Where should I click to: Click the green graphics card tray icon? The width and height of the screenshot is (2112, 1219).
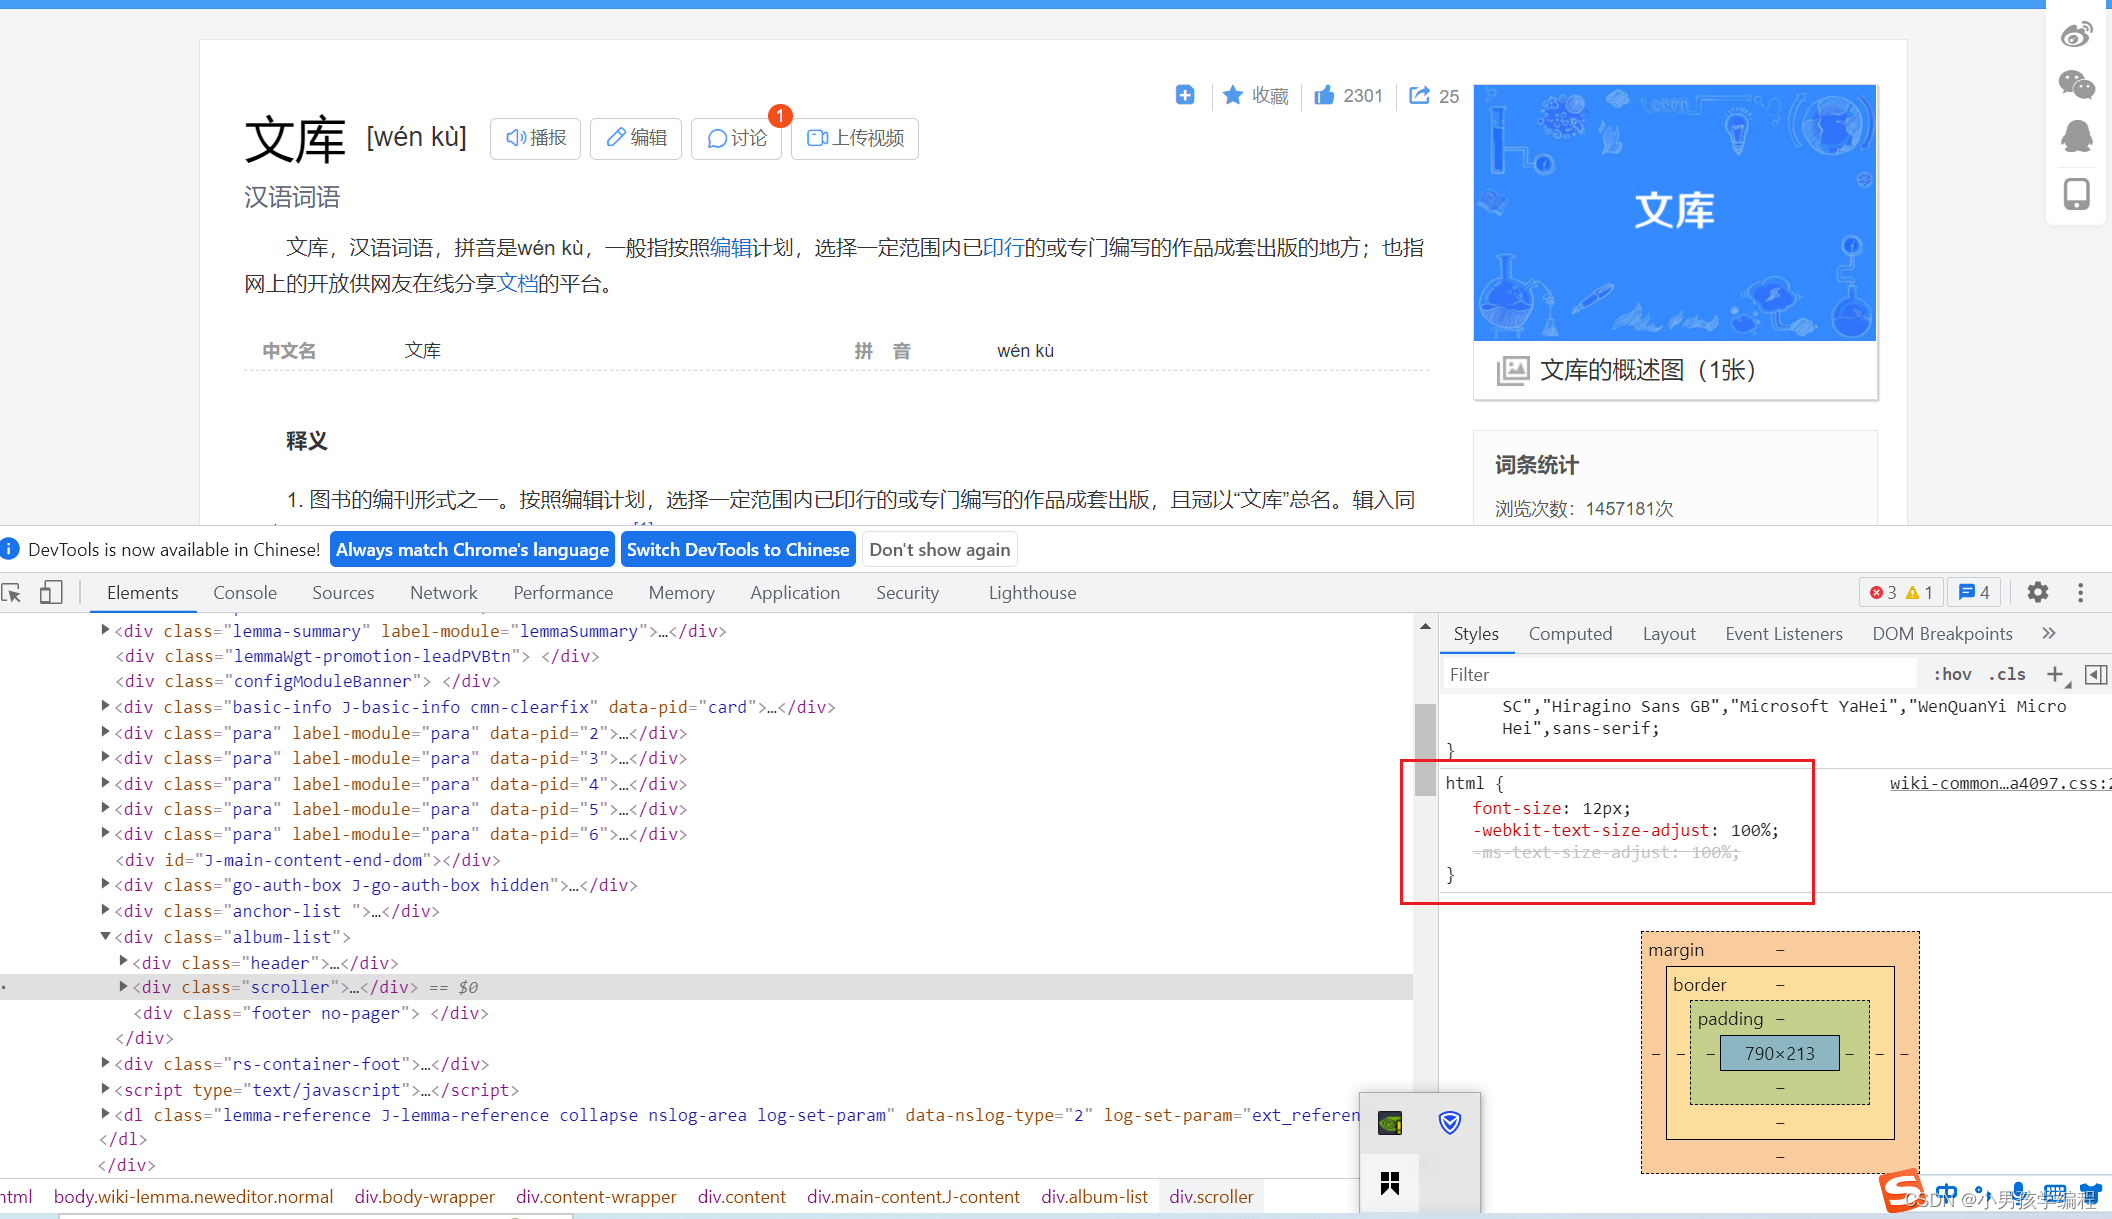point(1390,1122)
